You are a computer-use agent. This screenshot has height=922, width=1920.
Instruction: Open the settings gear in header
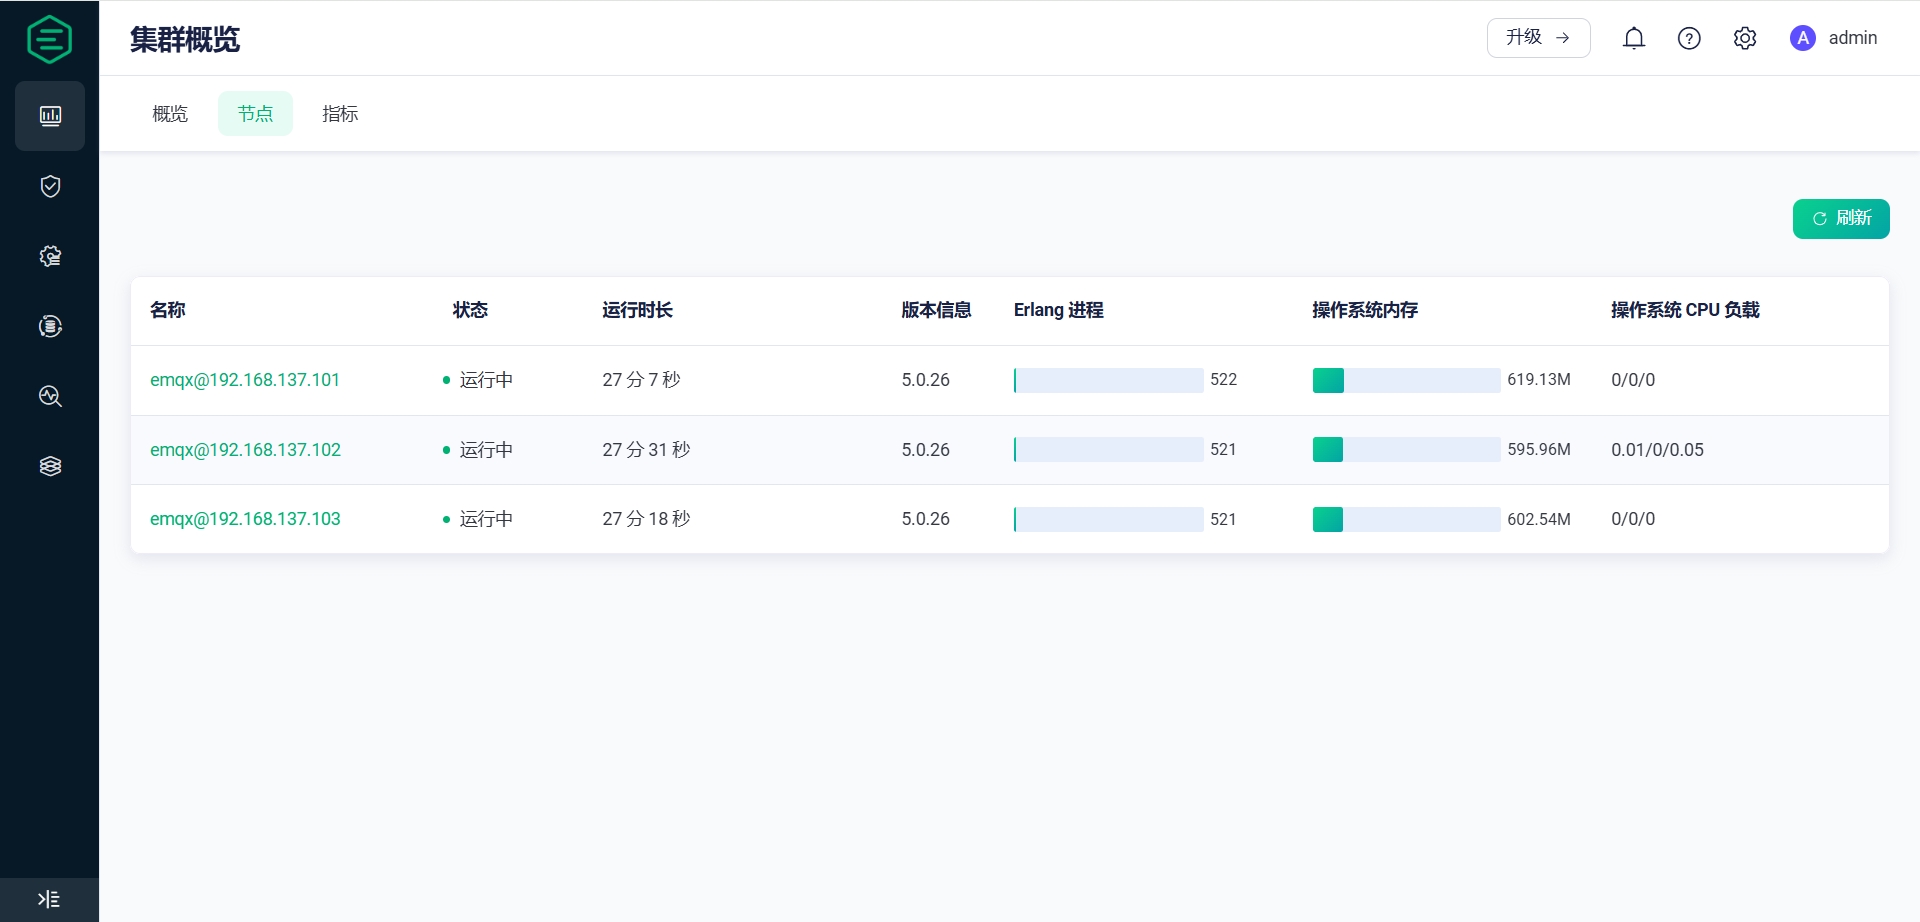pyautogui.click(x=1745, y=38)
